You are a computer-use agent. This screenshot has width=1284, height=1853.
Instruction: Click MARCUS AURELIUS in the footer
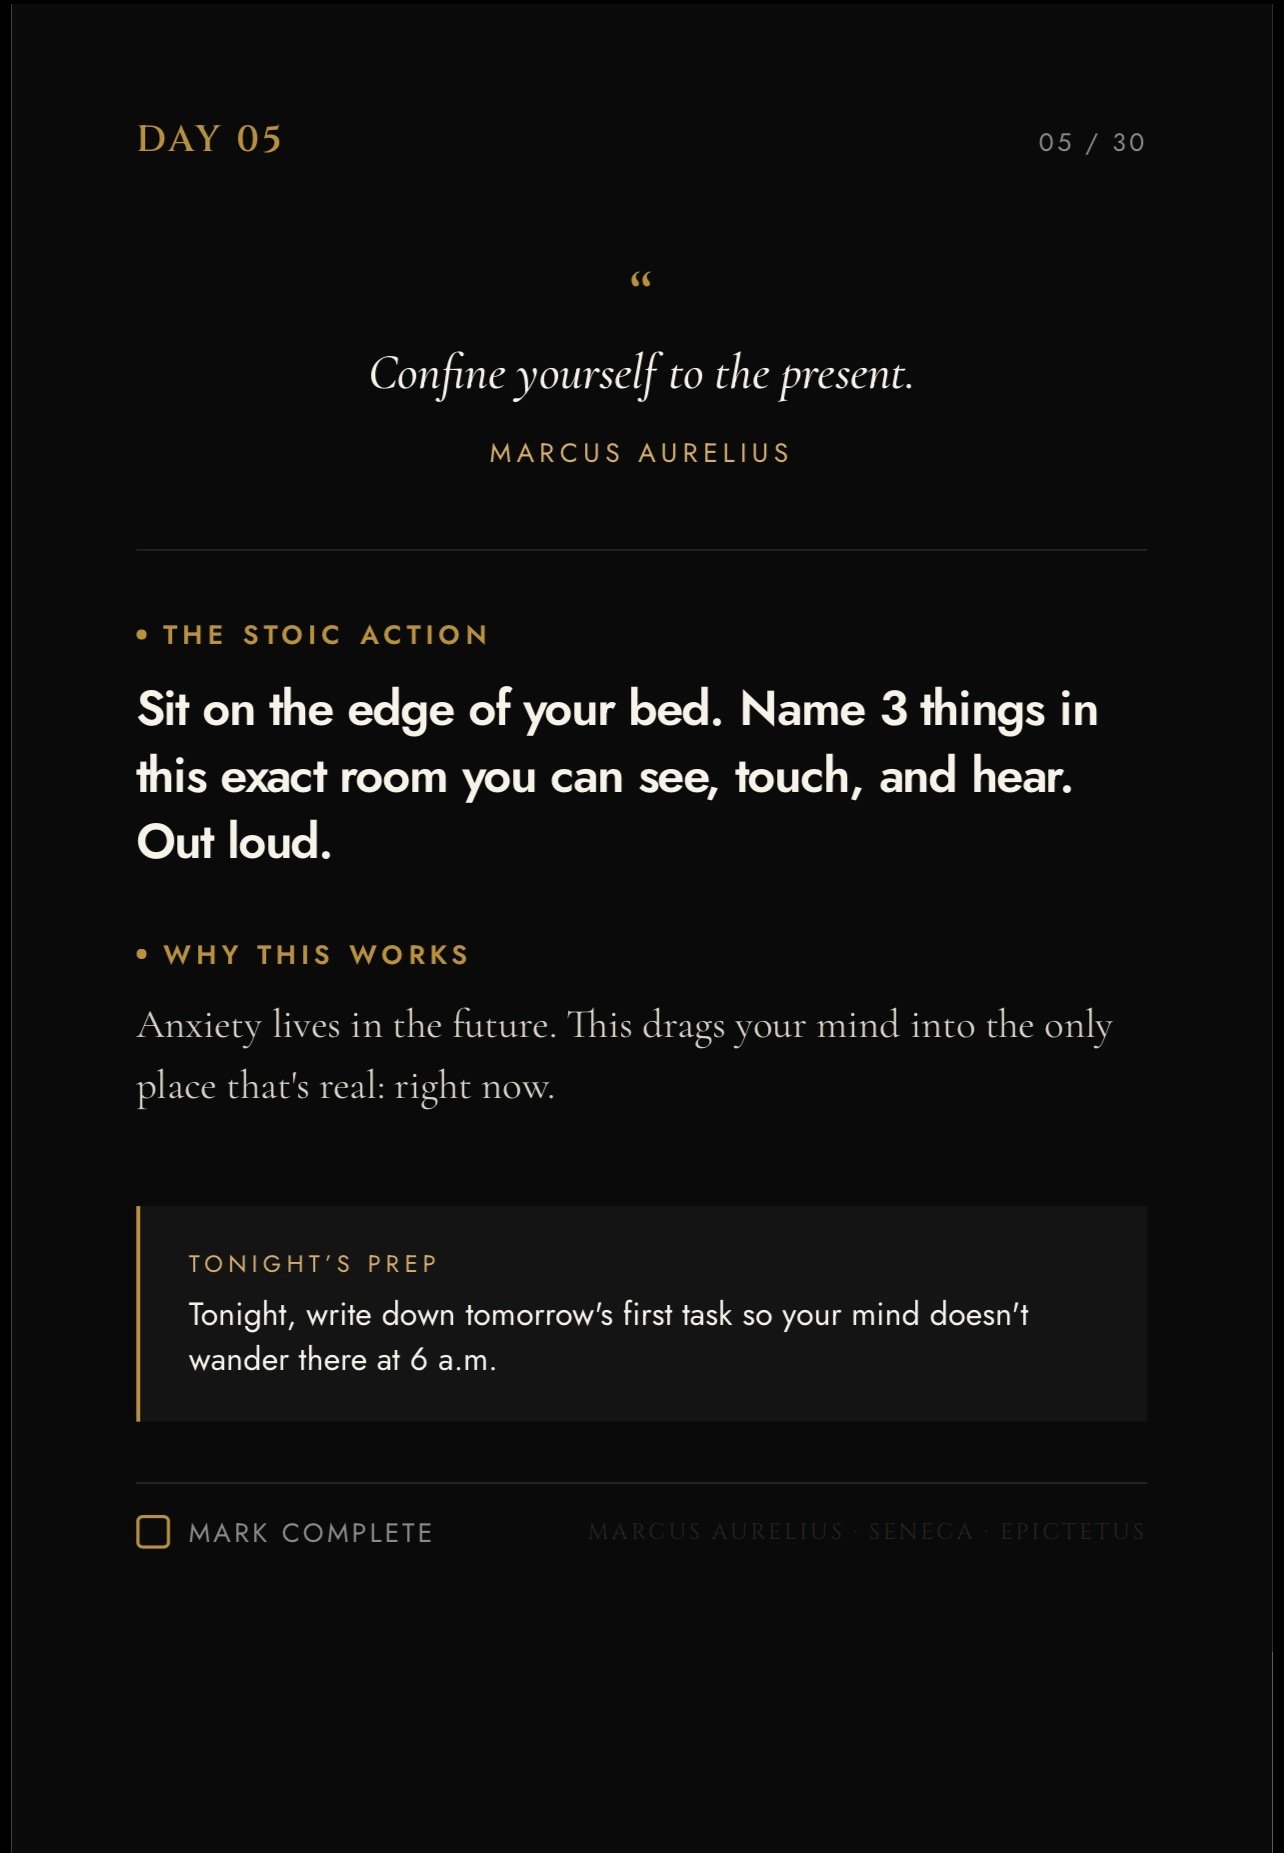click(716, 1532)
